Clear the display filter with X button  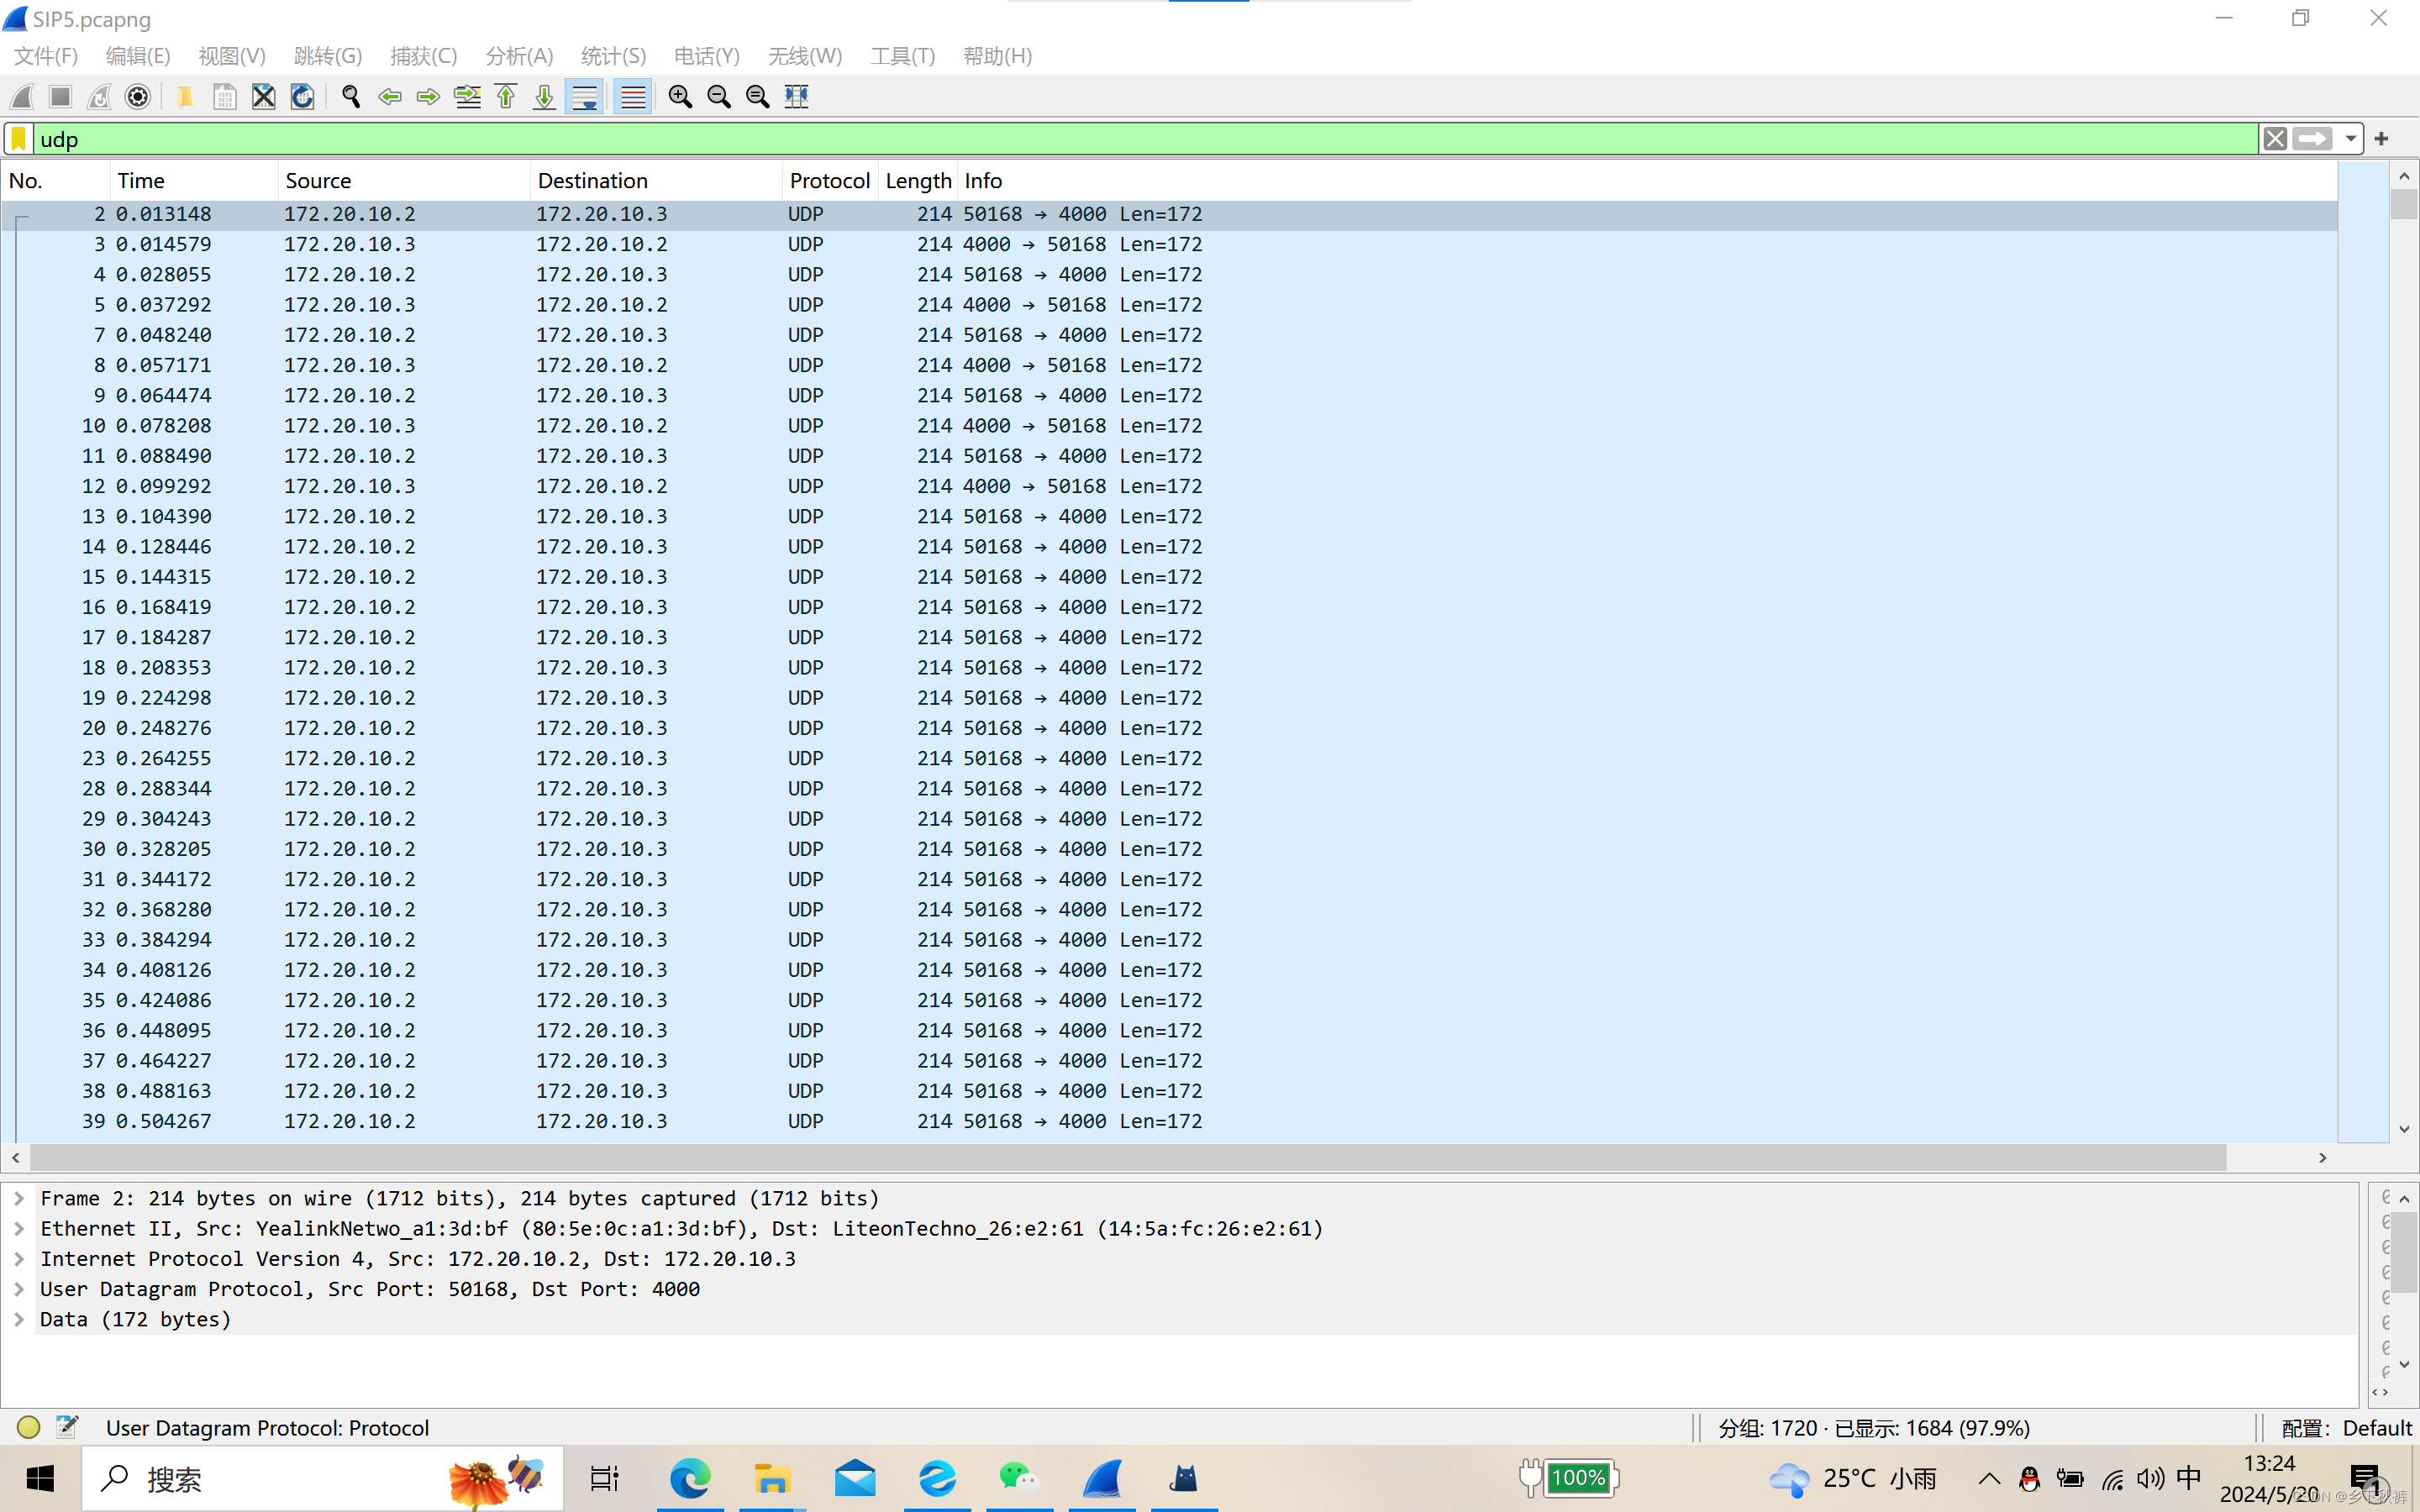(2275, 139)
